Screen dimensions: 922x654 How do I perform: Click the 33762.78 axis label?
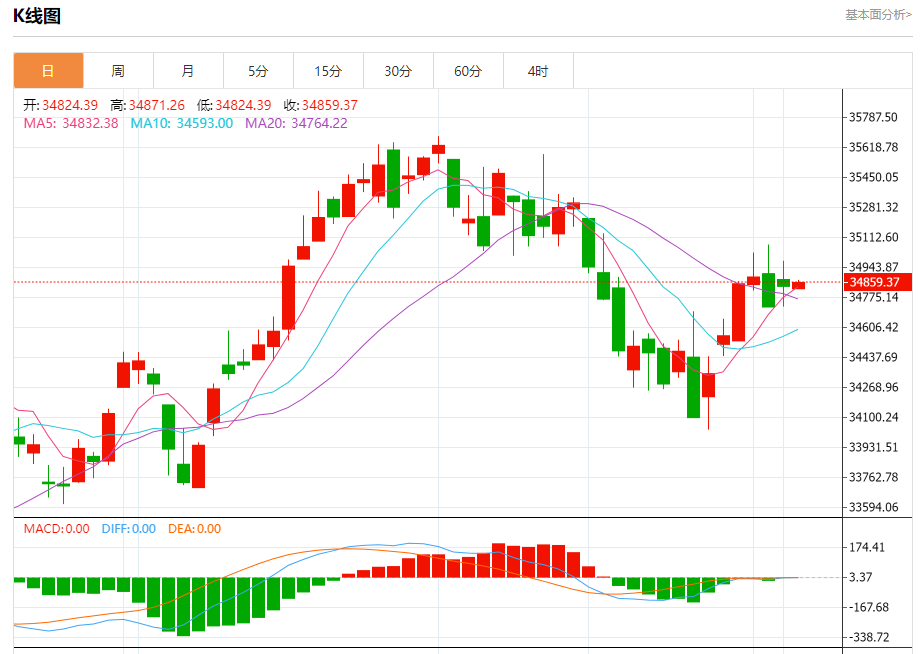click(873, 477)
